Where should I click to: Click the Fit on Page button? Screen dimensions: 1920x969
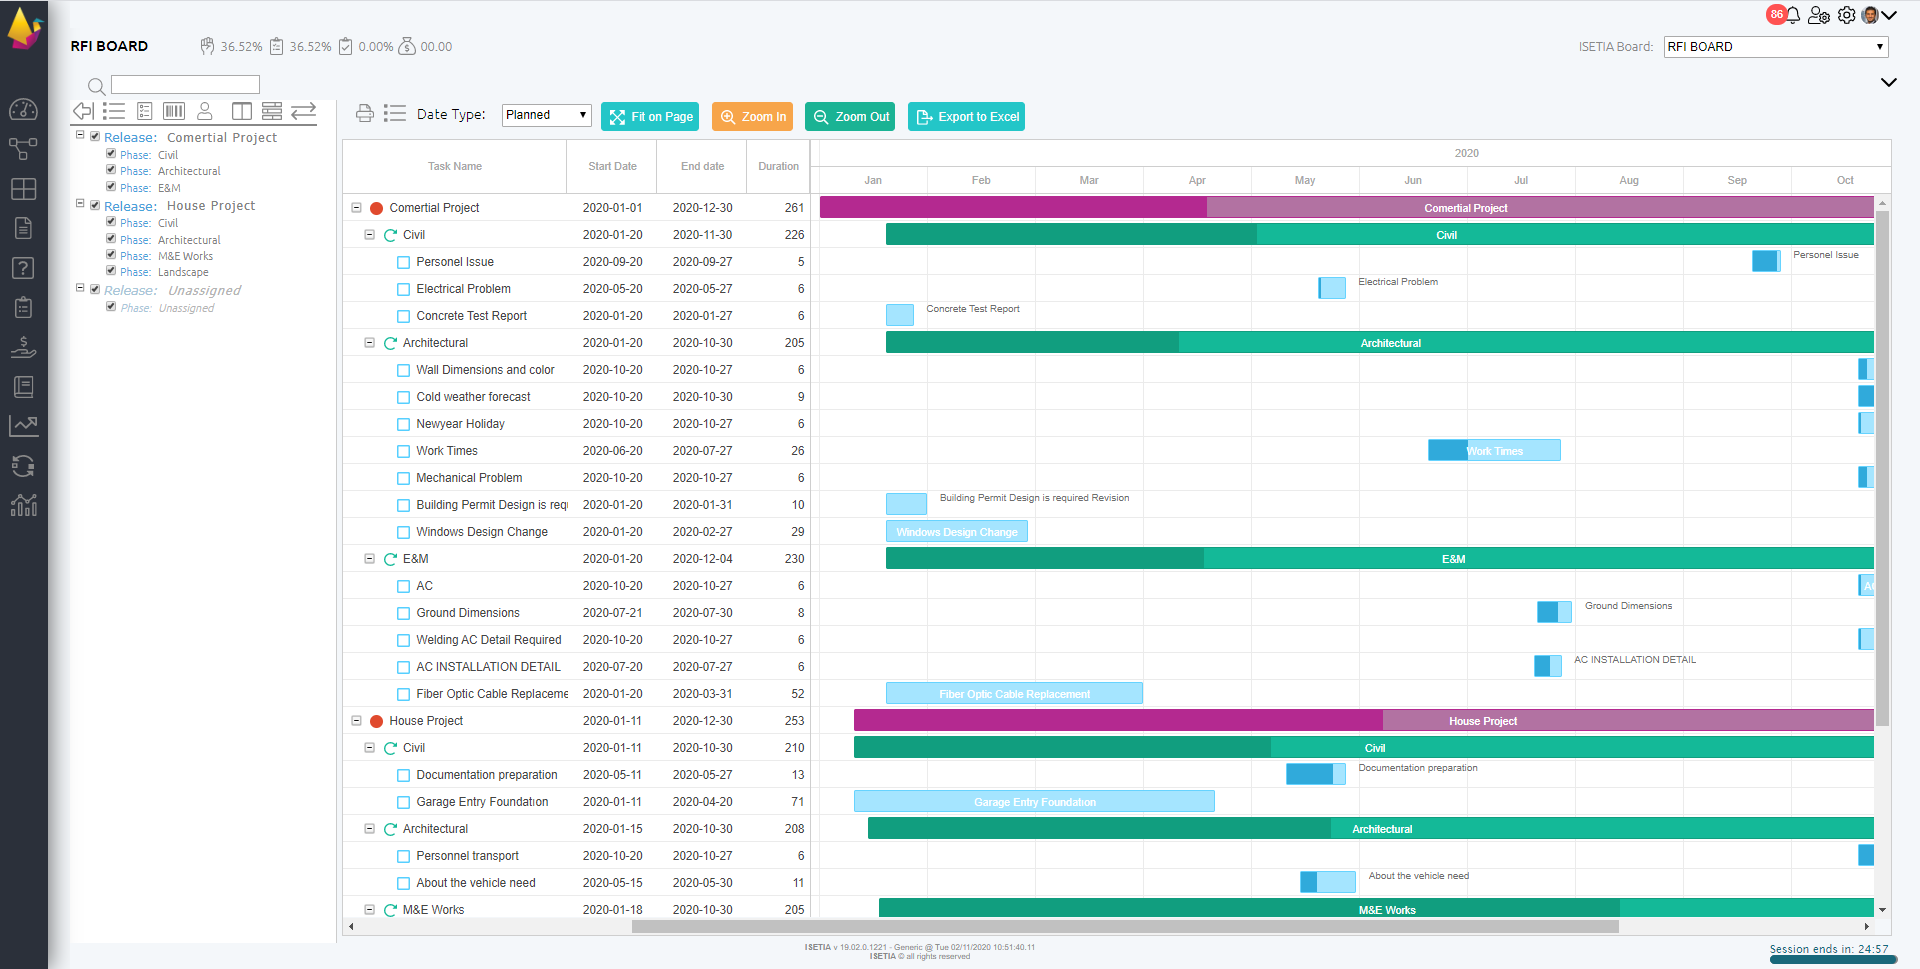650,116
